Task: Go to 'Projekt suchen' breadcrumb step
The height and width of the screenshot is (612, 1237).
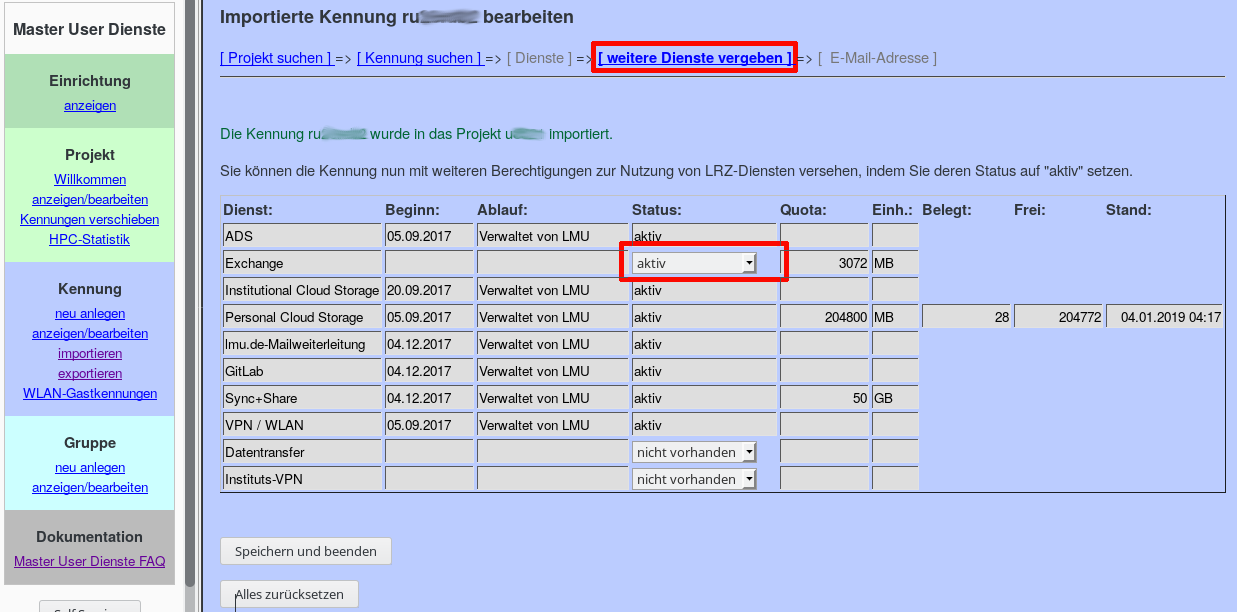Action: click(276, 58)
